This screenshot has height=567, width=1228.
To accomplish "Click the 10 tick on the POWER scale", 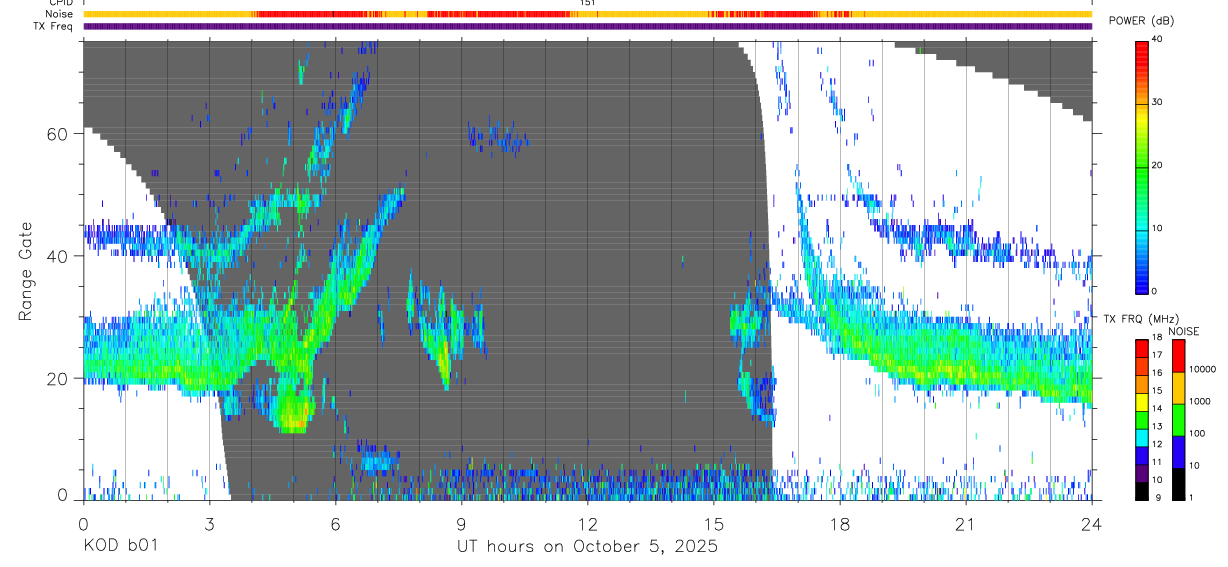I will point(1156,229).
